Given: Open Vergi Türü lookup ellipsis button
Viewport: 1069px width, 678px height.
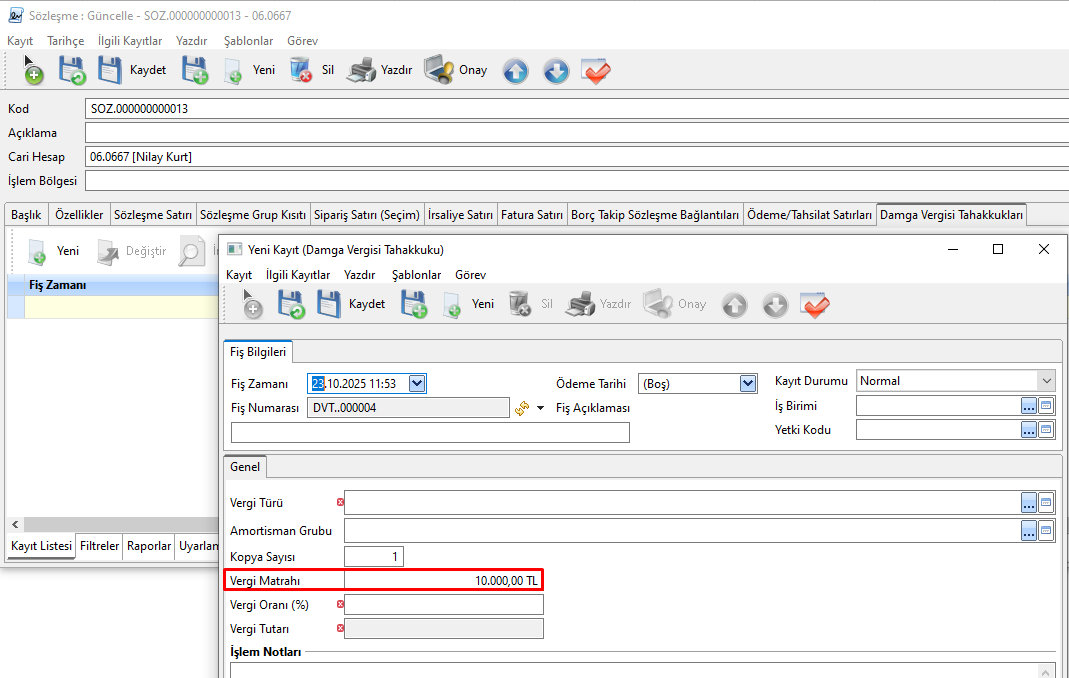Looking at the screenshot, I should [1029, 503].
